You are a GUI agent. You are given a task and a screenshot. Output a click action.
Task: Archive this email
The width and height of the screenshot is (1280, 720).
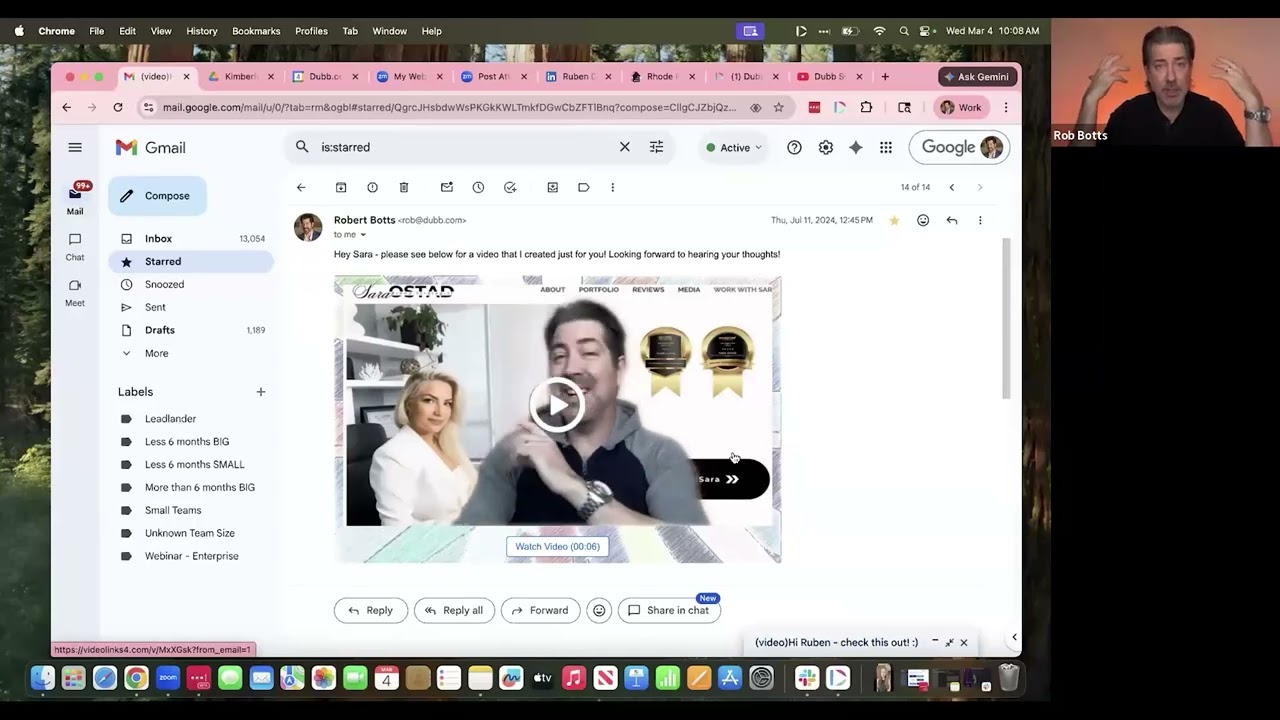pos(341,187)
